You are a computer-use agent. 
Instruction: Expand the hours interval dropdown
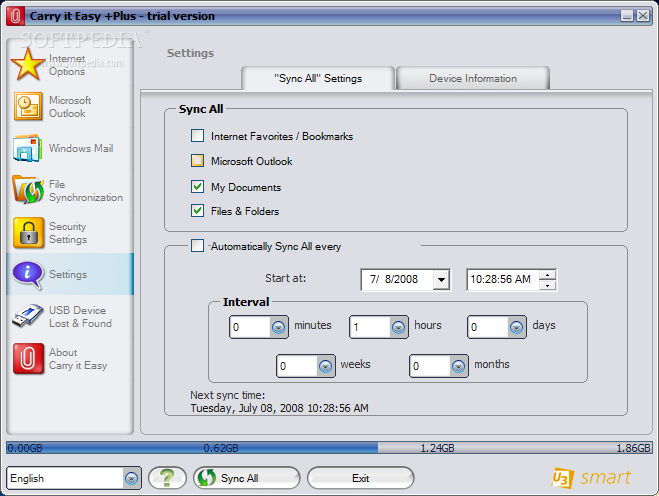tap(398, 327)
